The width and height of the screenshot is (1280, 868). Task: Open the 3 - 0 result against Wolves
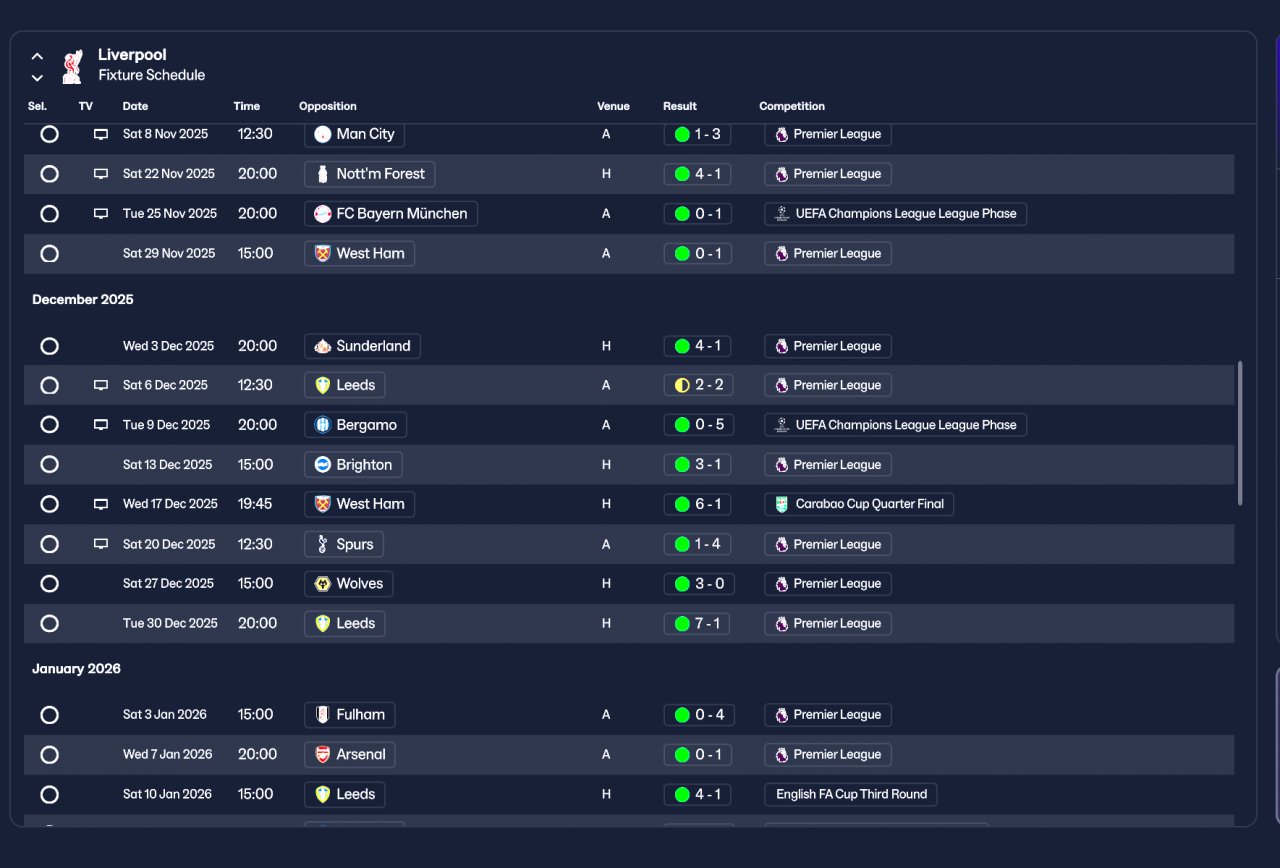tap(698, 584)
